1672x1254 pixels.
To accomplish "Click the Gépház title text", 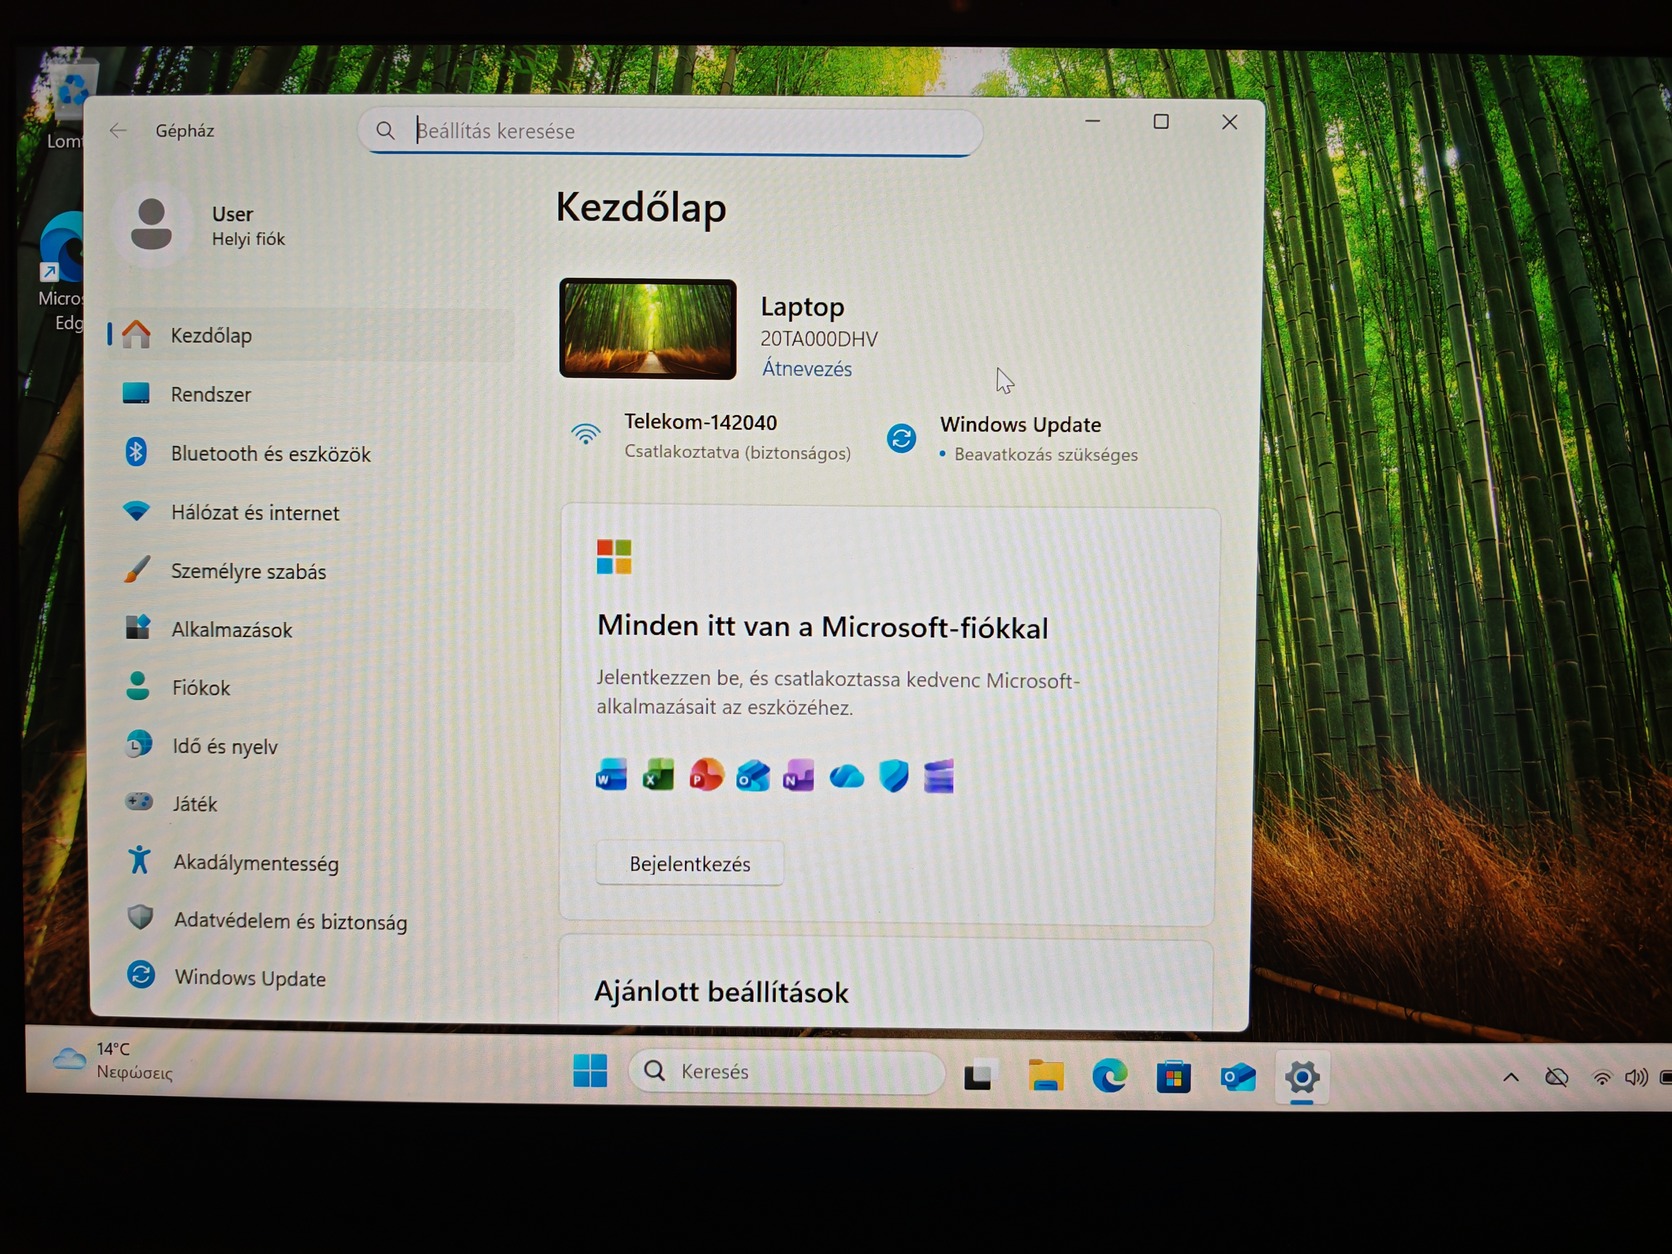I will [x=185, y=131].
